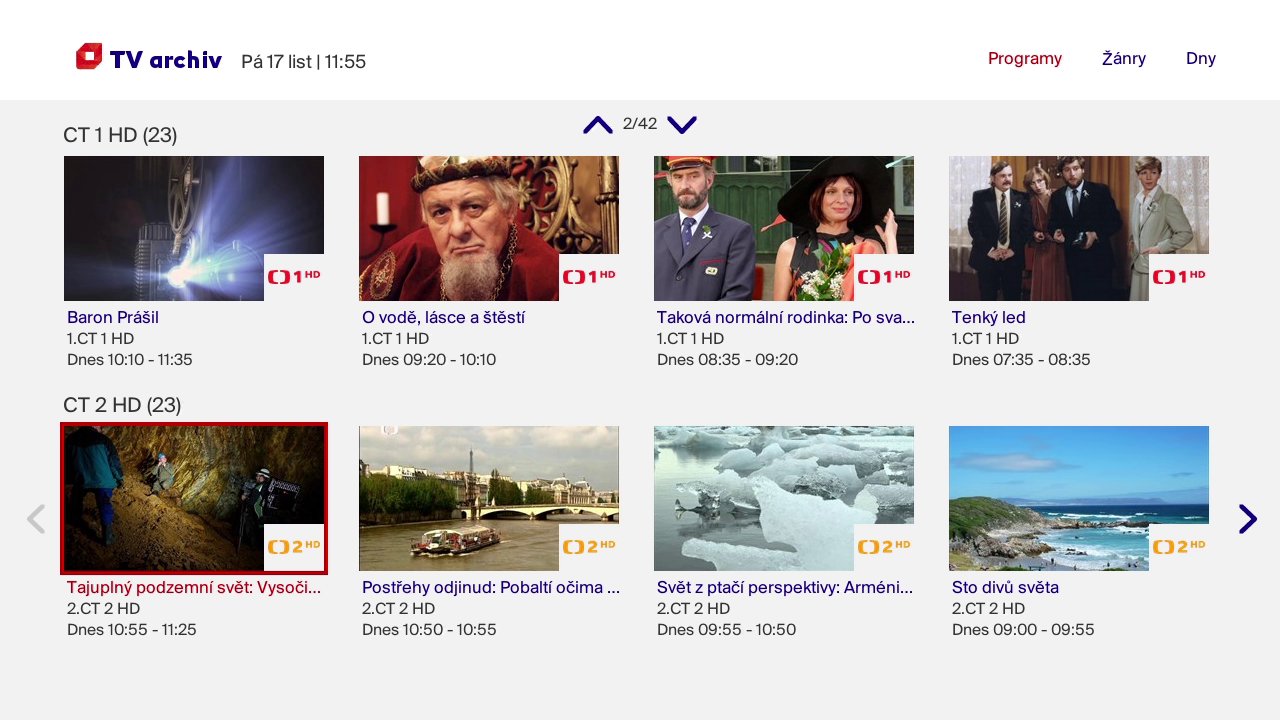Click time Dnes 09:55 - 10:50
Image resolution: width=1280 pixels, height=720 pixels.
click(727, 629)
